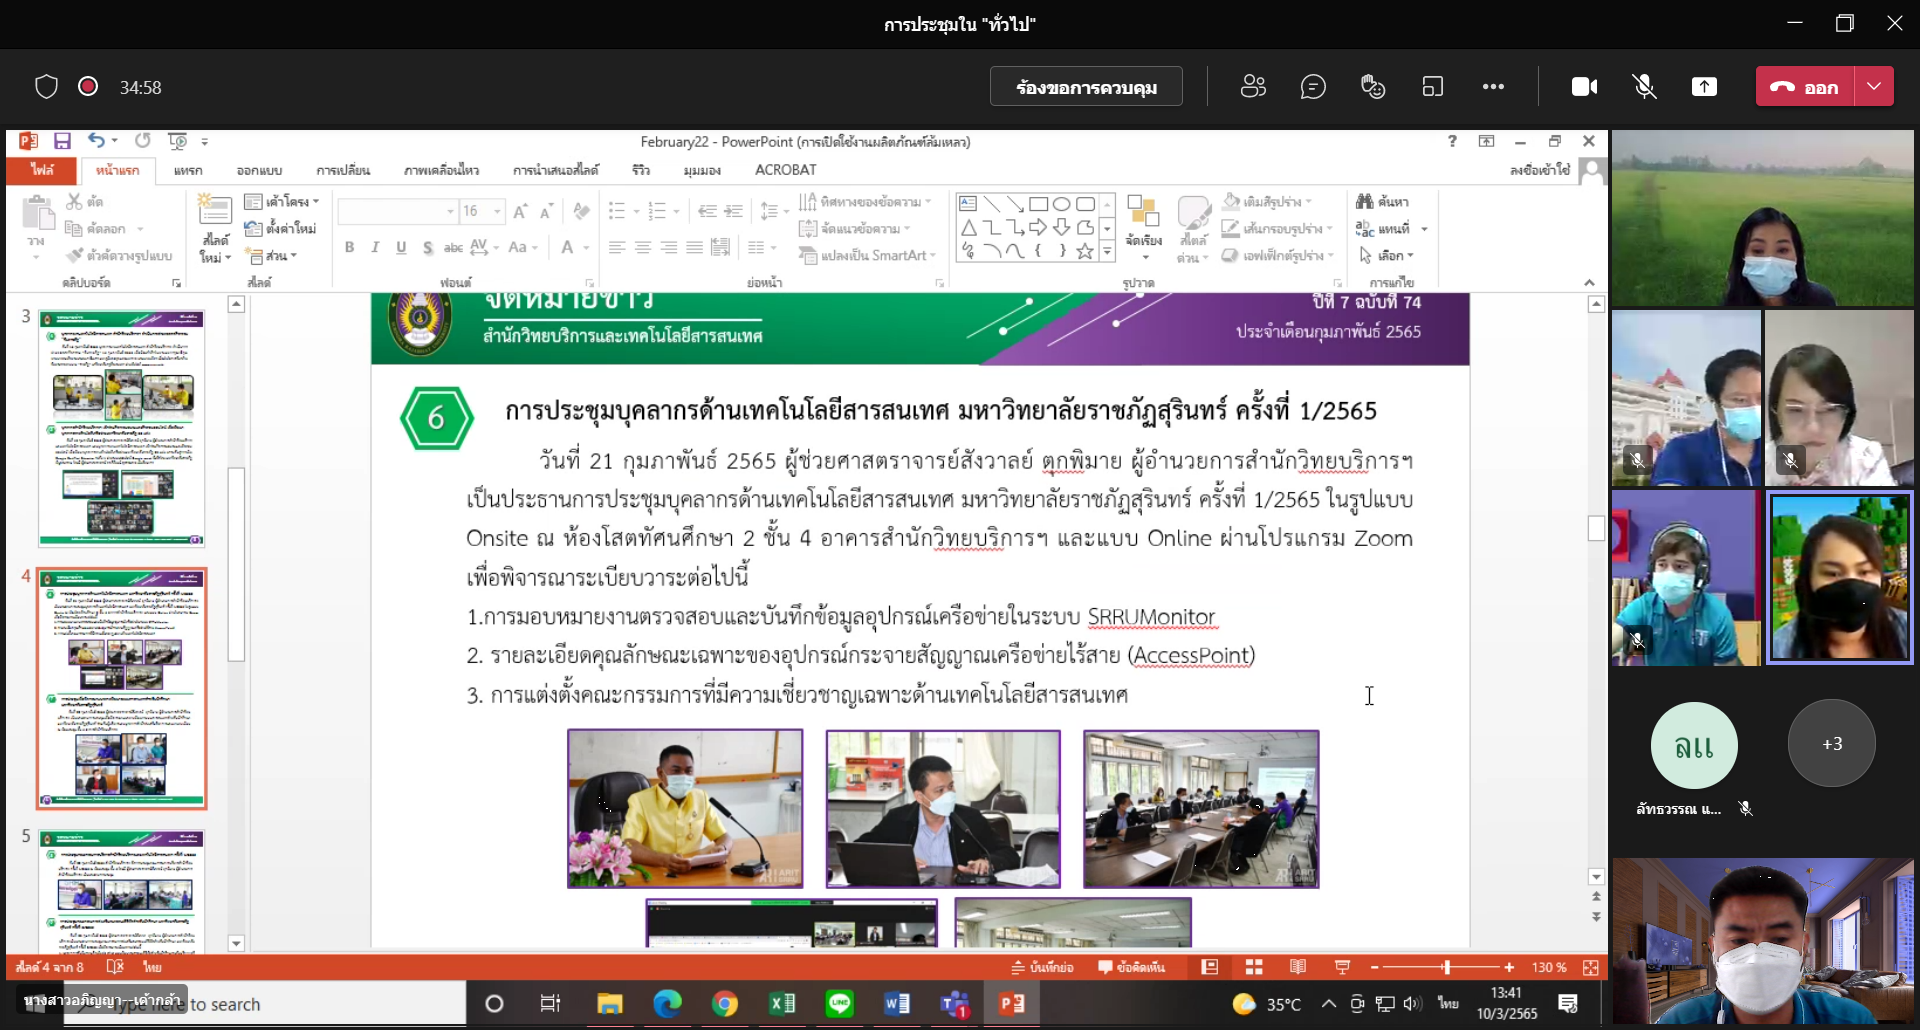Viewport: 1920px width, 1030px height.
Task: Open the Teams participants panel
Action: 1253,87
